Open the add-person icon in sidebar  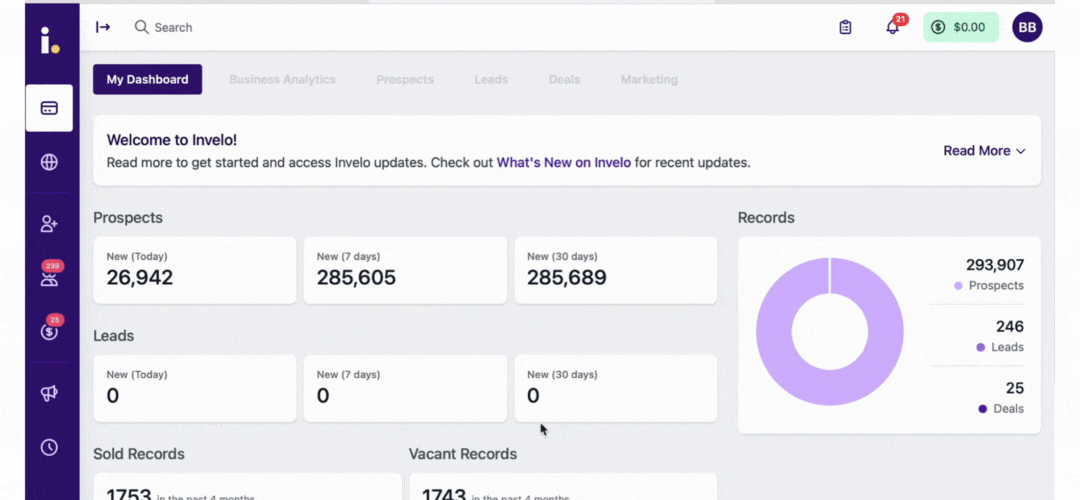[49, 223]
